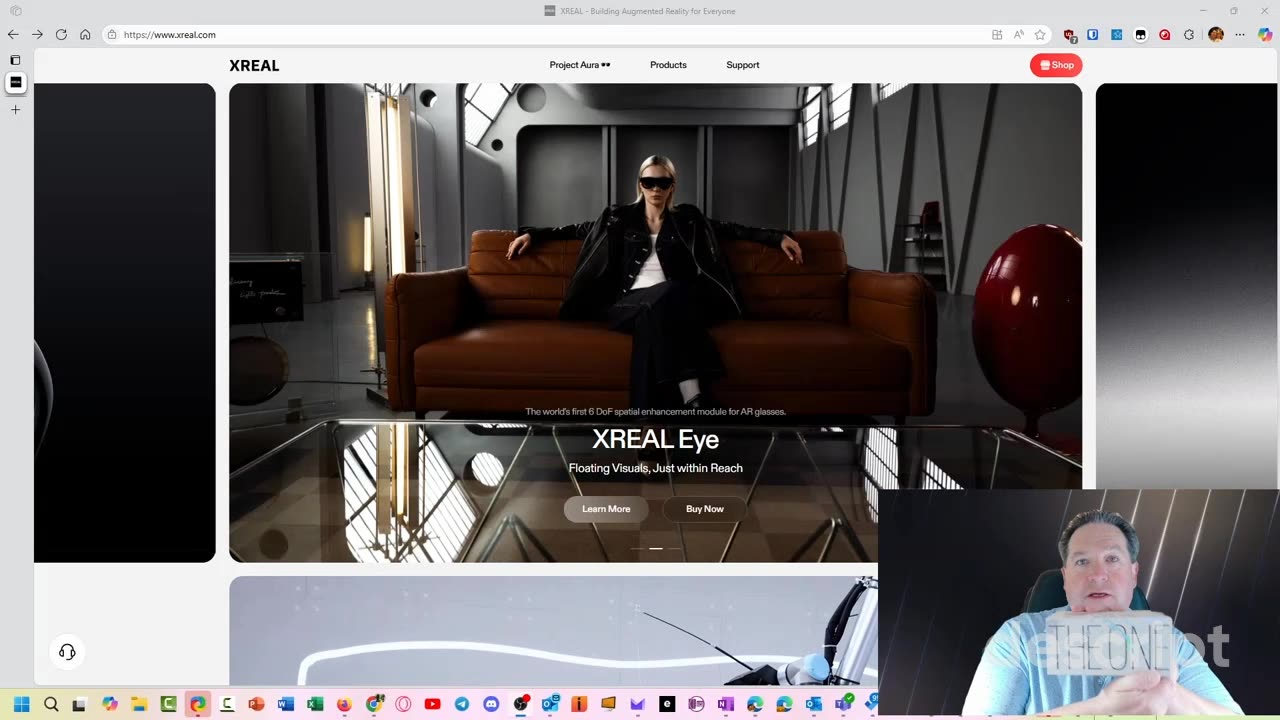This screenshot has width=1280, height=720.
Task: Open Opera from the taskbar
Action: point(403,704)
